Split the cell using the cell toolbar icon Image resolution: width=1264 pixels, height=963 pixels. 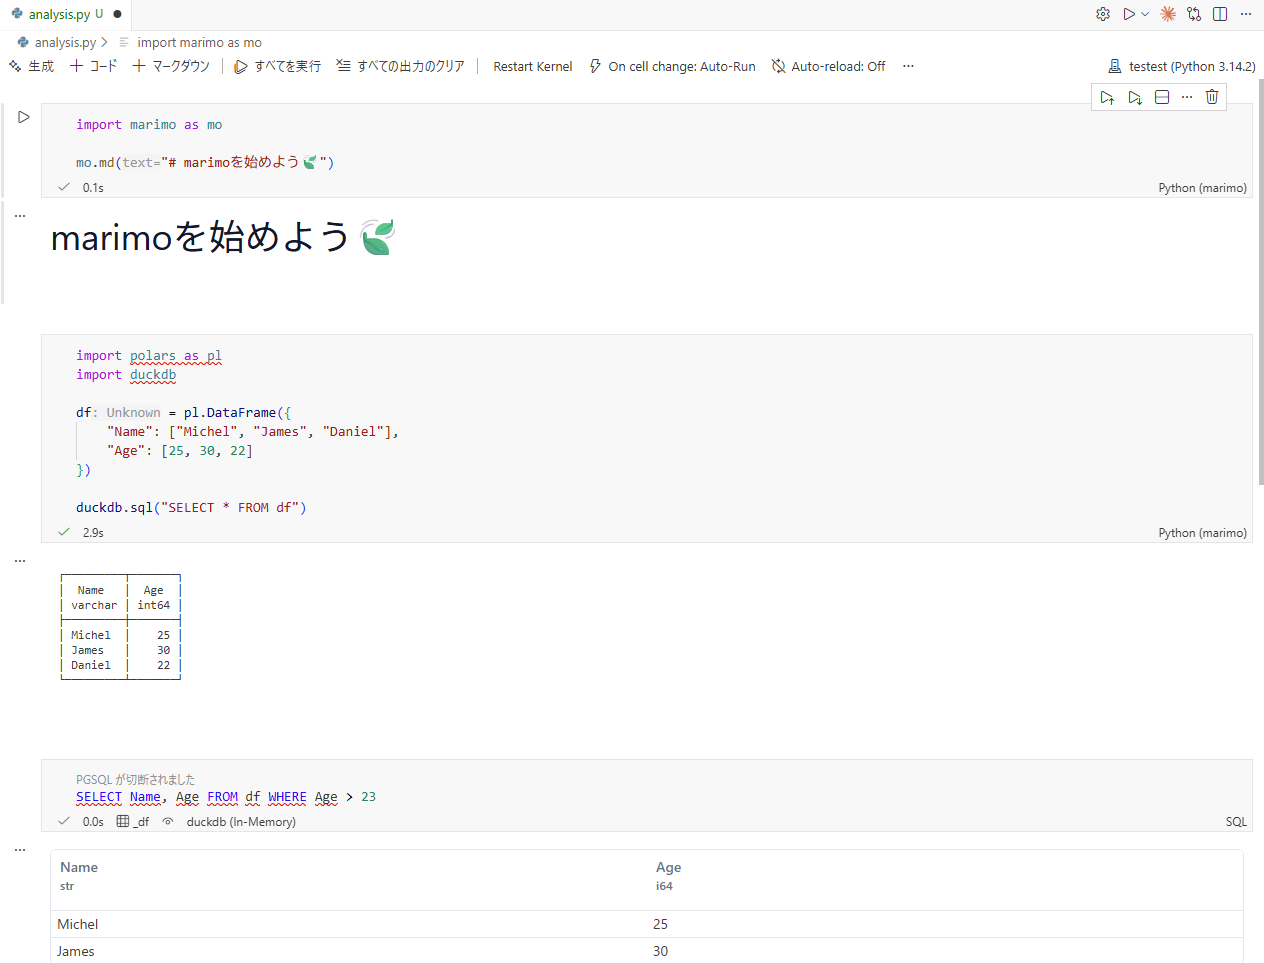[1162, 97]
